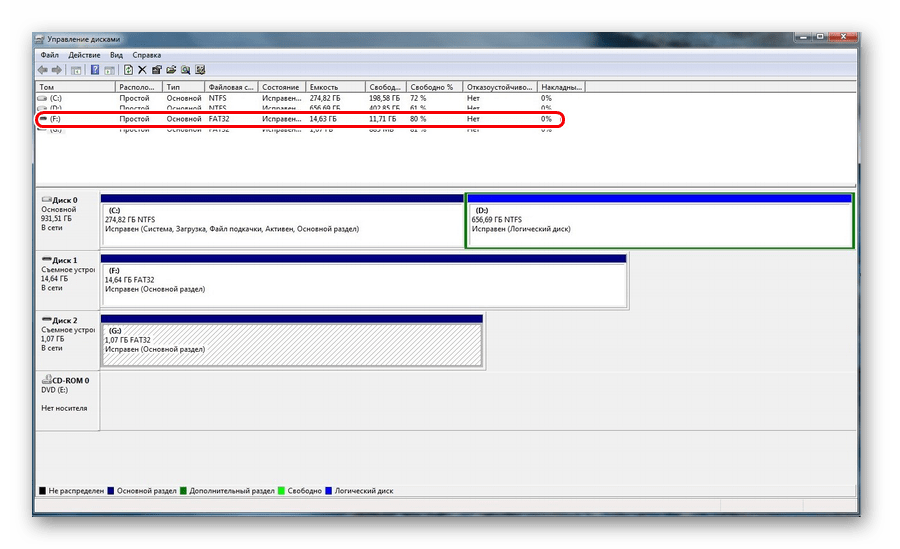Image resolution: width=900 pixels, height=549 pixels.
Task: Click FAT32 cell in the (F:) row
Action: coord(219,119)
